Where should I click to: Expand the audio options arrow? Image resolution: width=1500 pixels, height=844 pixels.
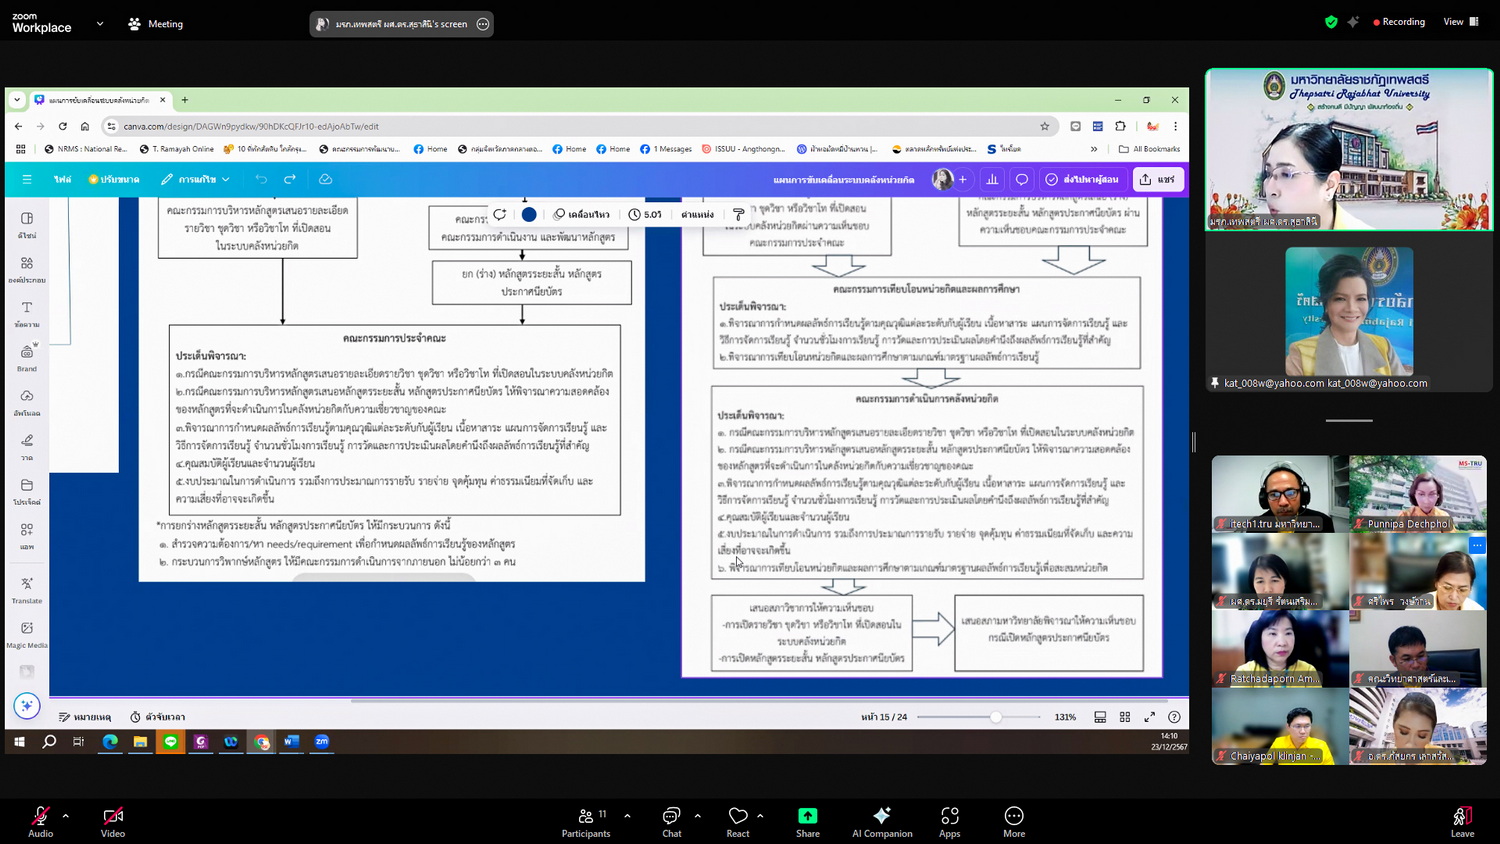click(66, 816)
